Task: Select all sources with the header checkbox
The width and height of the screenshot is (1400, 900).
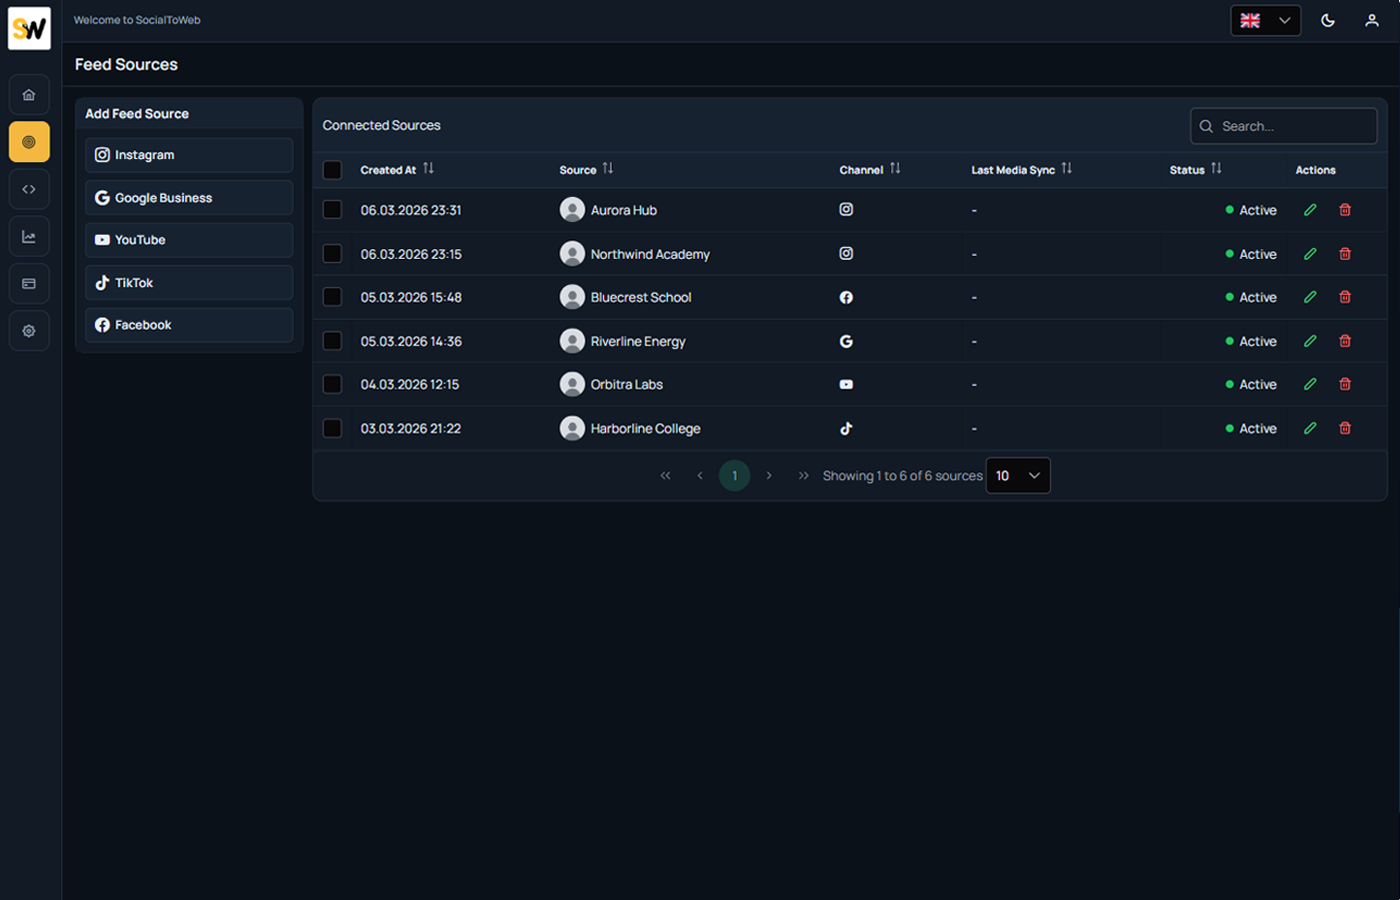Action: pos(332,170)
